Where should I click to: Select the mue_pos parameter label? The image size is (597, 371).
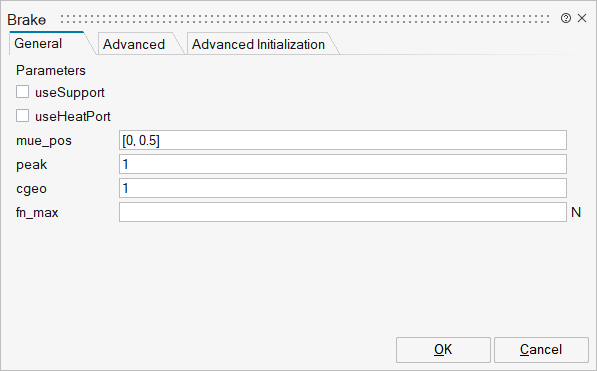[44, 141]
